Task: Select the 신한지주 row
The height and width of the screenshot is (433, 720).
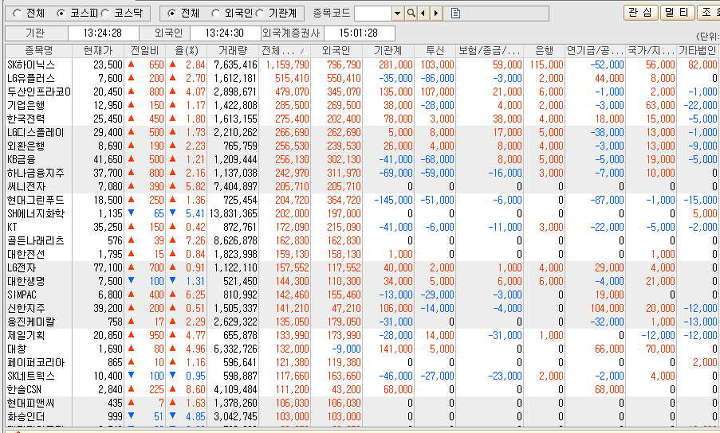Action: click(362, 309)
